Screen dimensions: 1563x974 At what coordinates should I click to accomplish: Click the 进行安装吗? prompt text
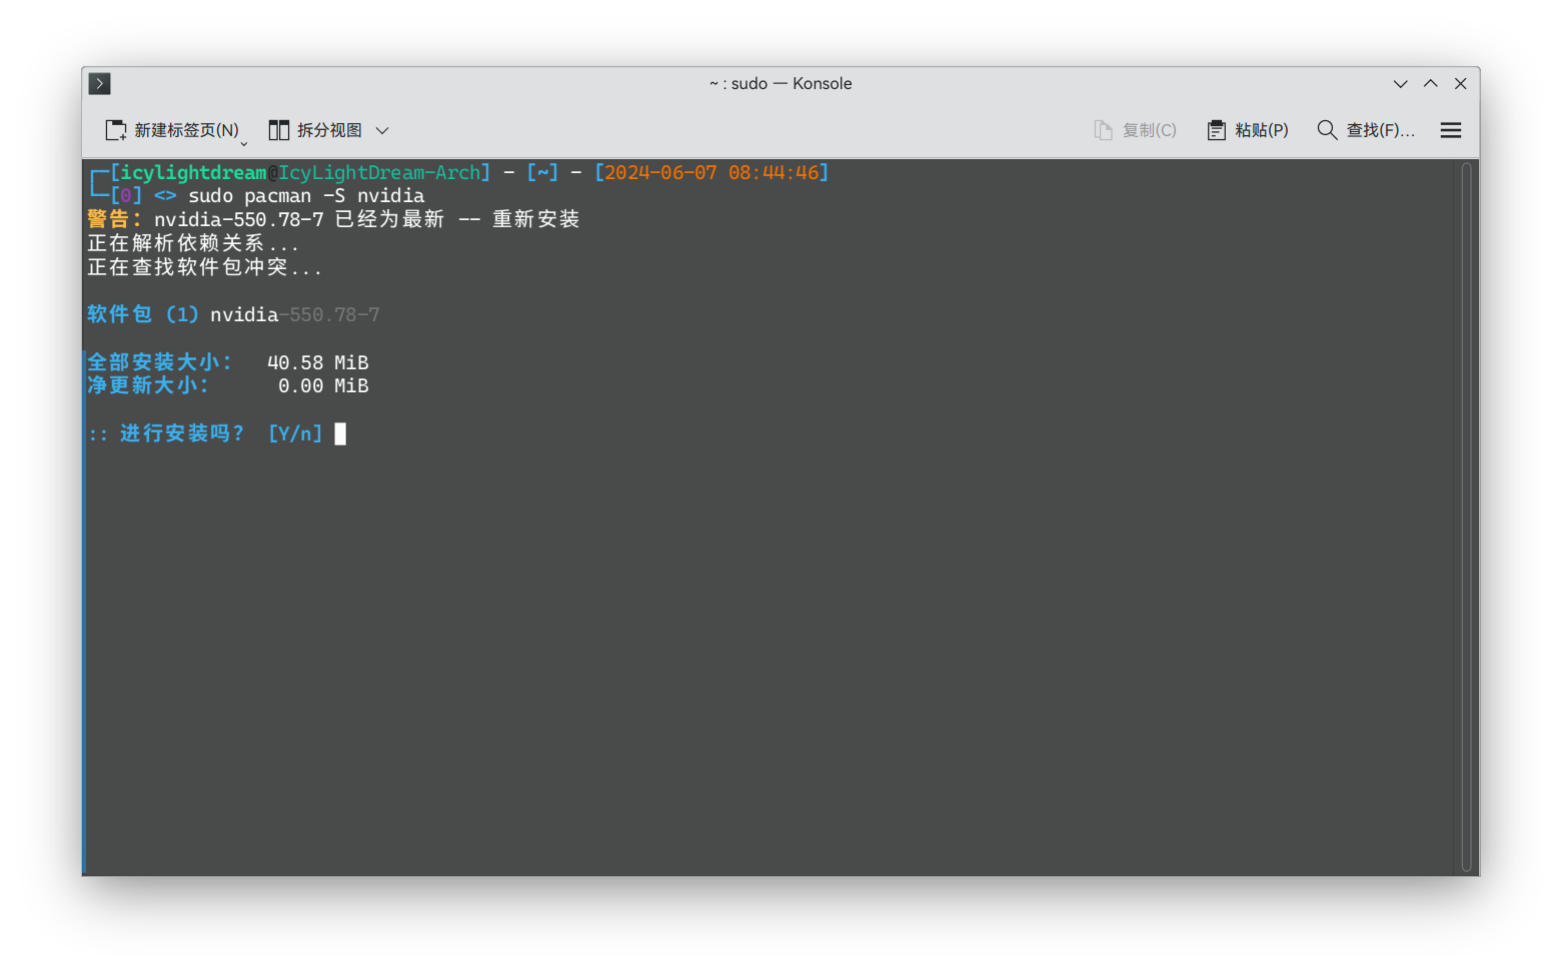pyautogui.click(x=182, y=433)
